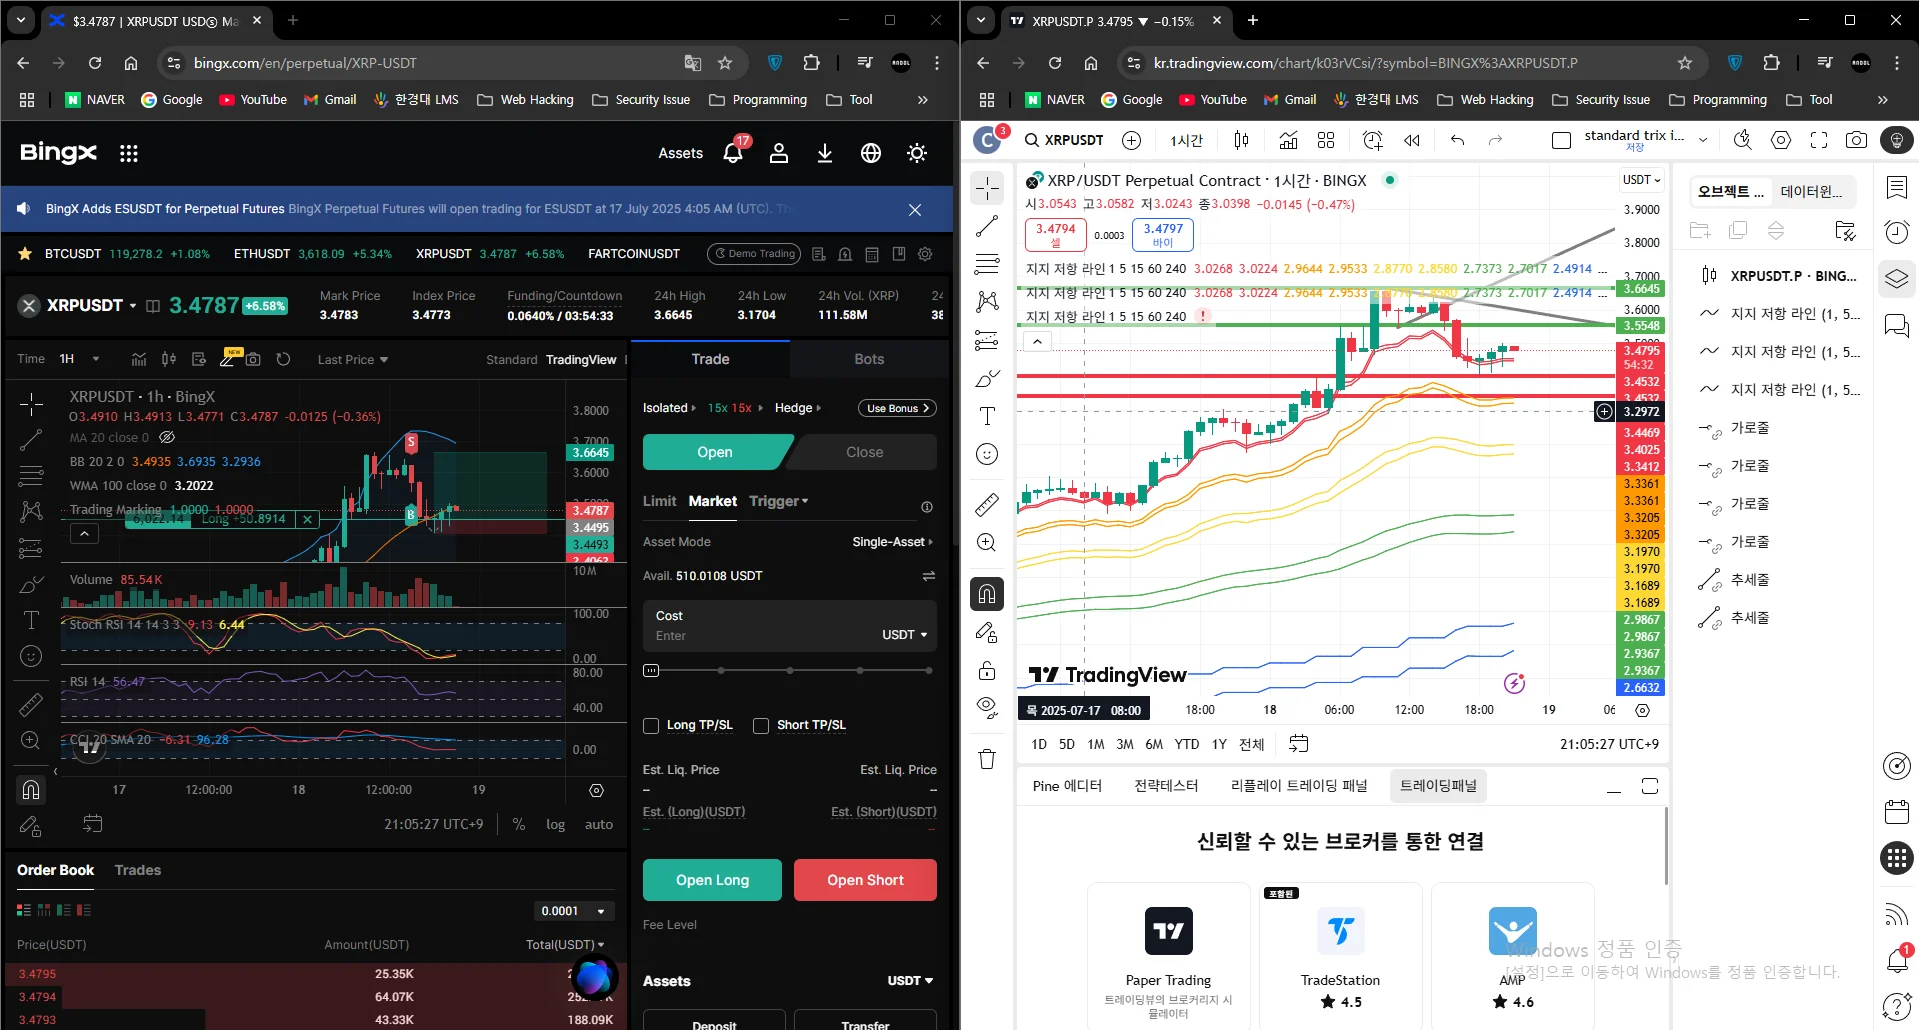Dismiss the ESUSDT announcement banner
Viewport: 1919px width, 1030px height.
(x=915, y=210)
